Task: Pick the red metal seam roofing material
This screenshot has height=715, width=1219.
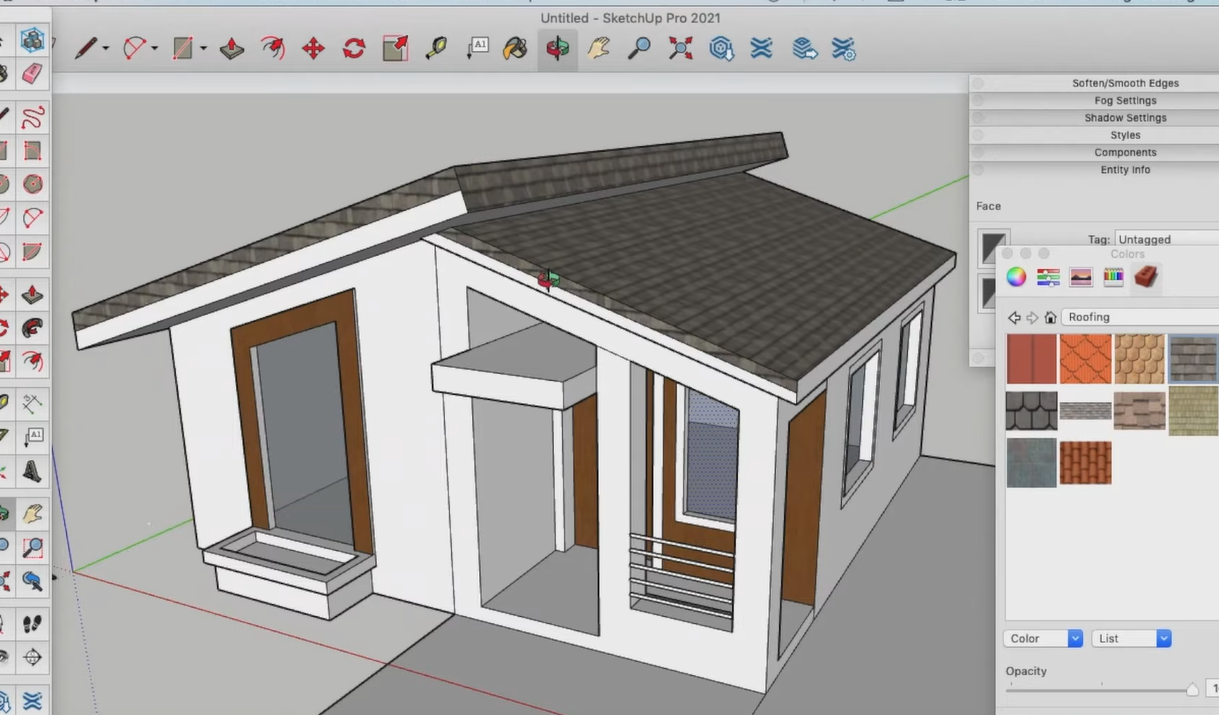Action: [1031, 359]
